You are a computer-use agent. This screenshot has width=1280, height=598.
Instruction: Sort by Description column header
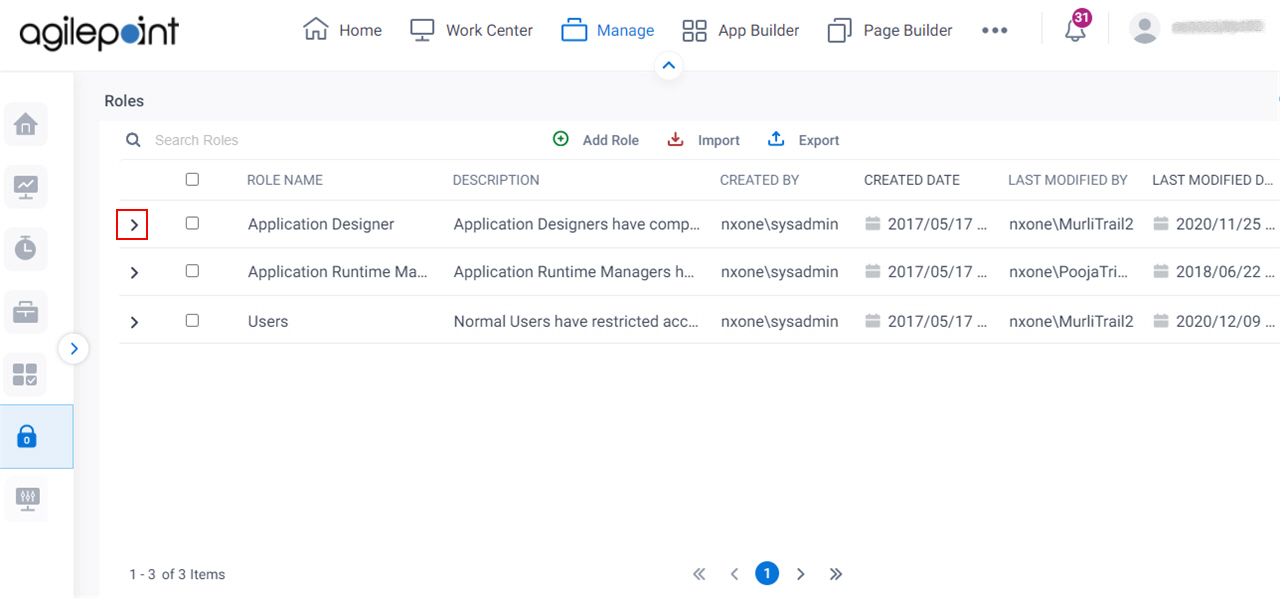click(x=496, y=180)
